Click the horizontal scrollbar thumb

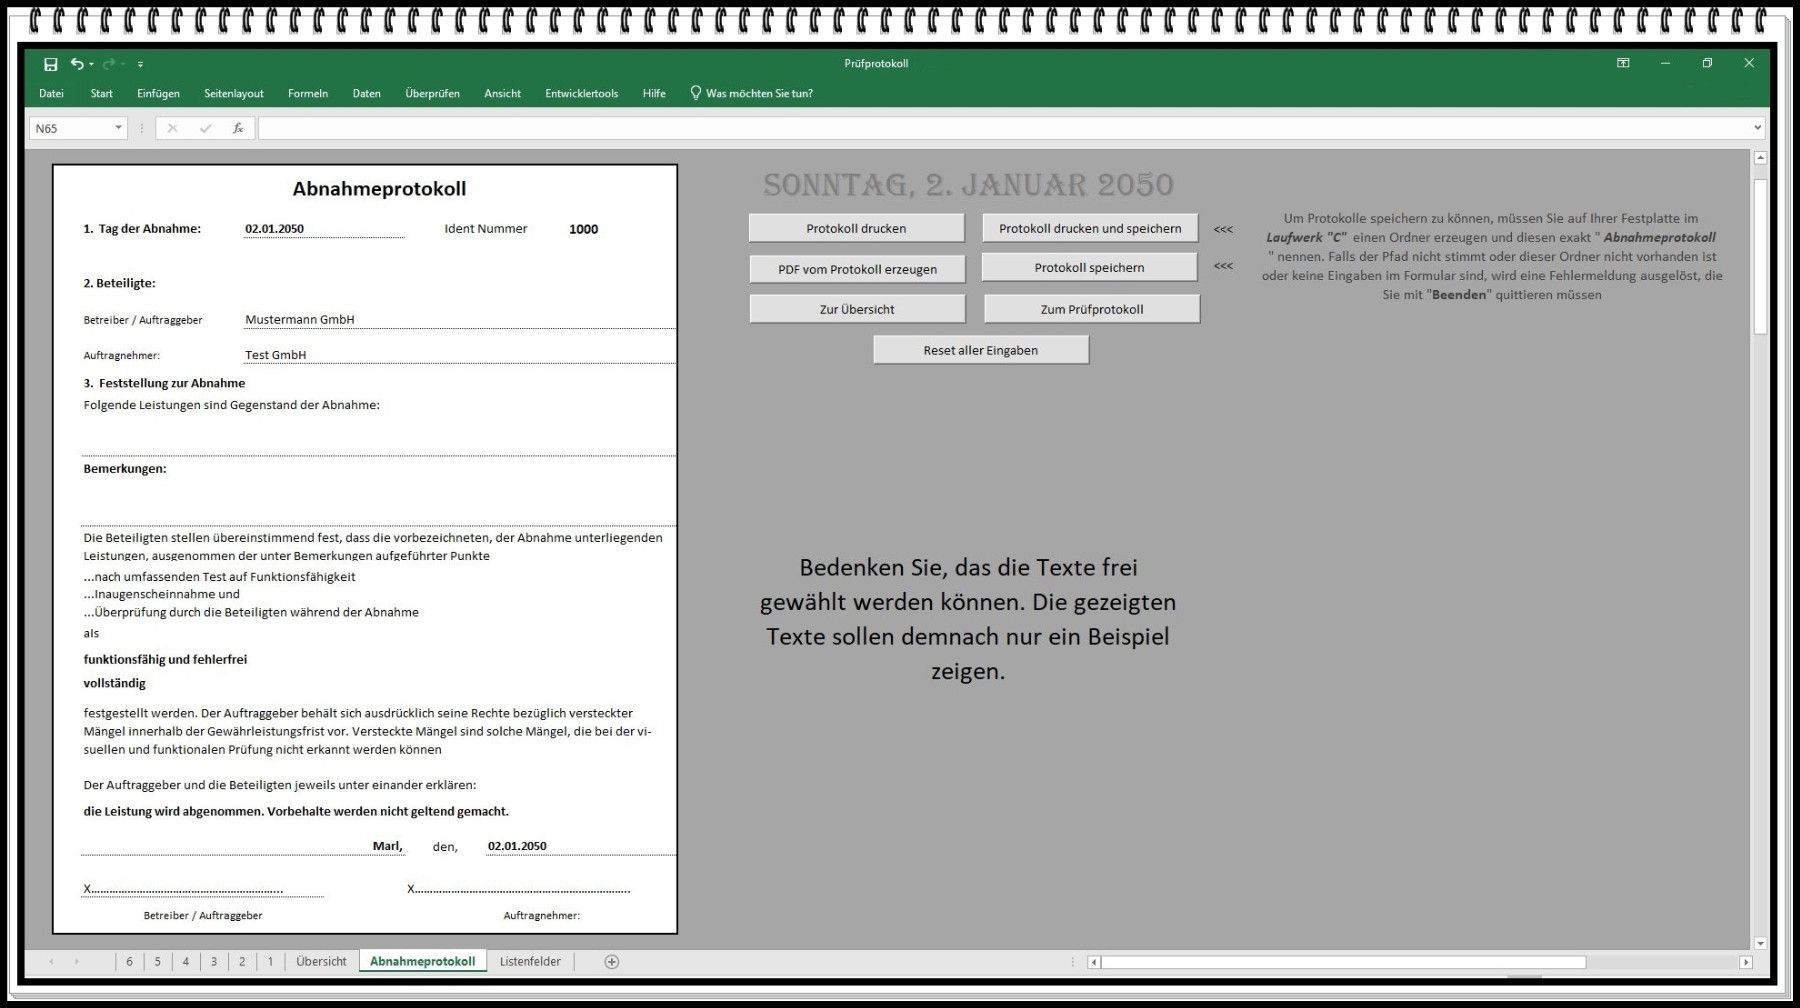coord(1342,963)
